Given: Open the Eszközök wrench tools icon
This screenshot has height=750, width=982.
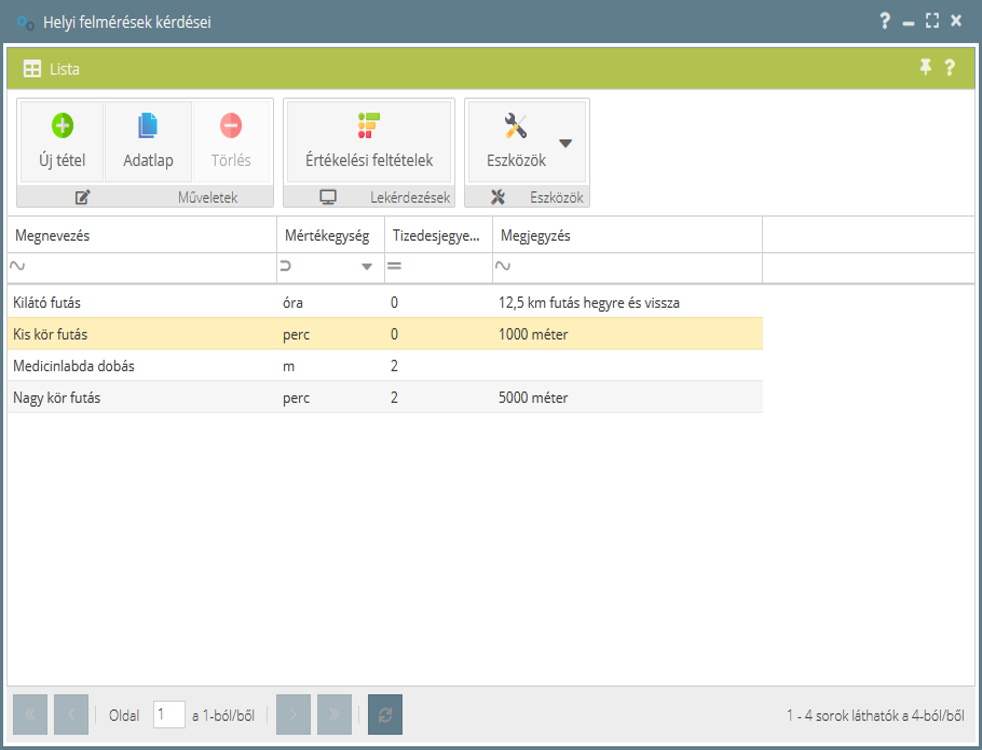Looking at the screenshot, I should coord(516,126).
